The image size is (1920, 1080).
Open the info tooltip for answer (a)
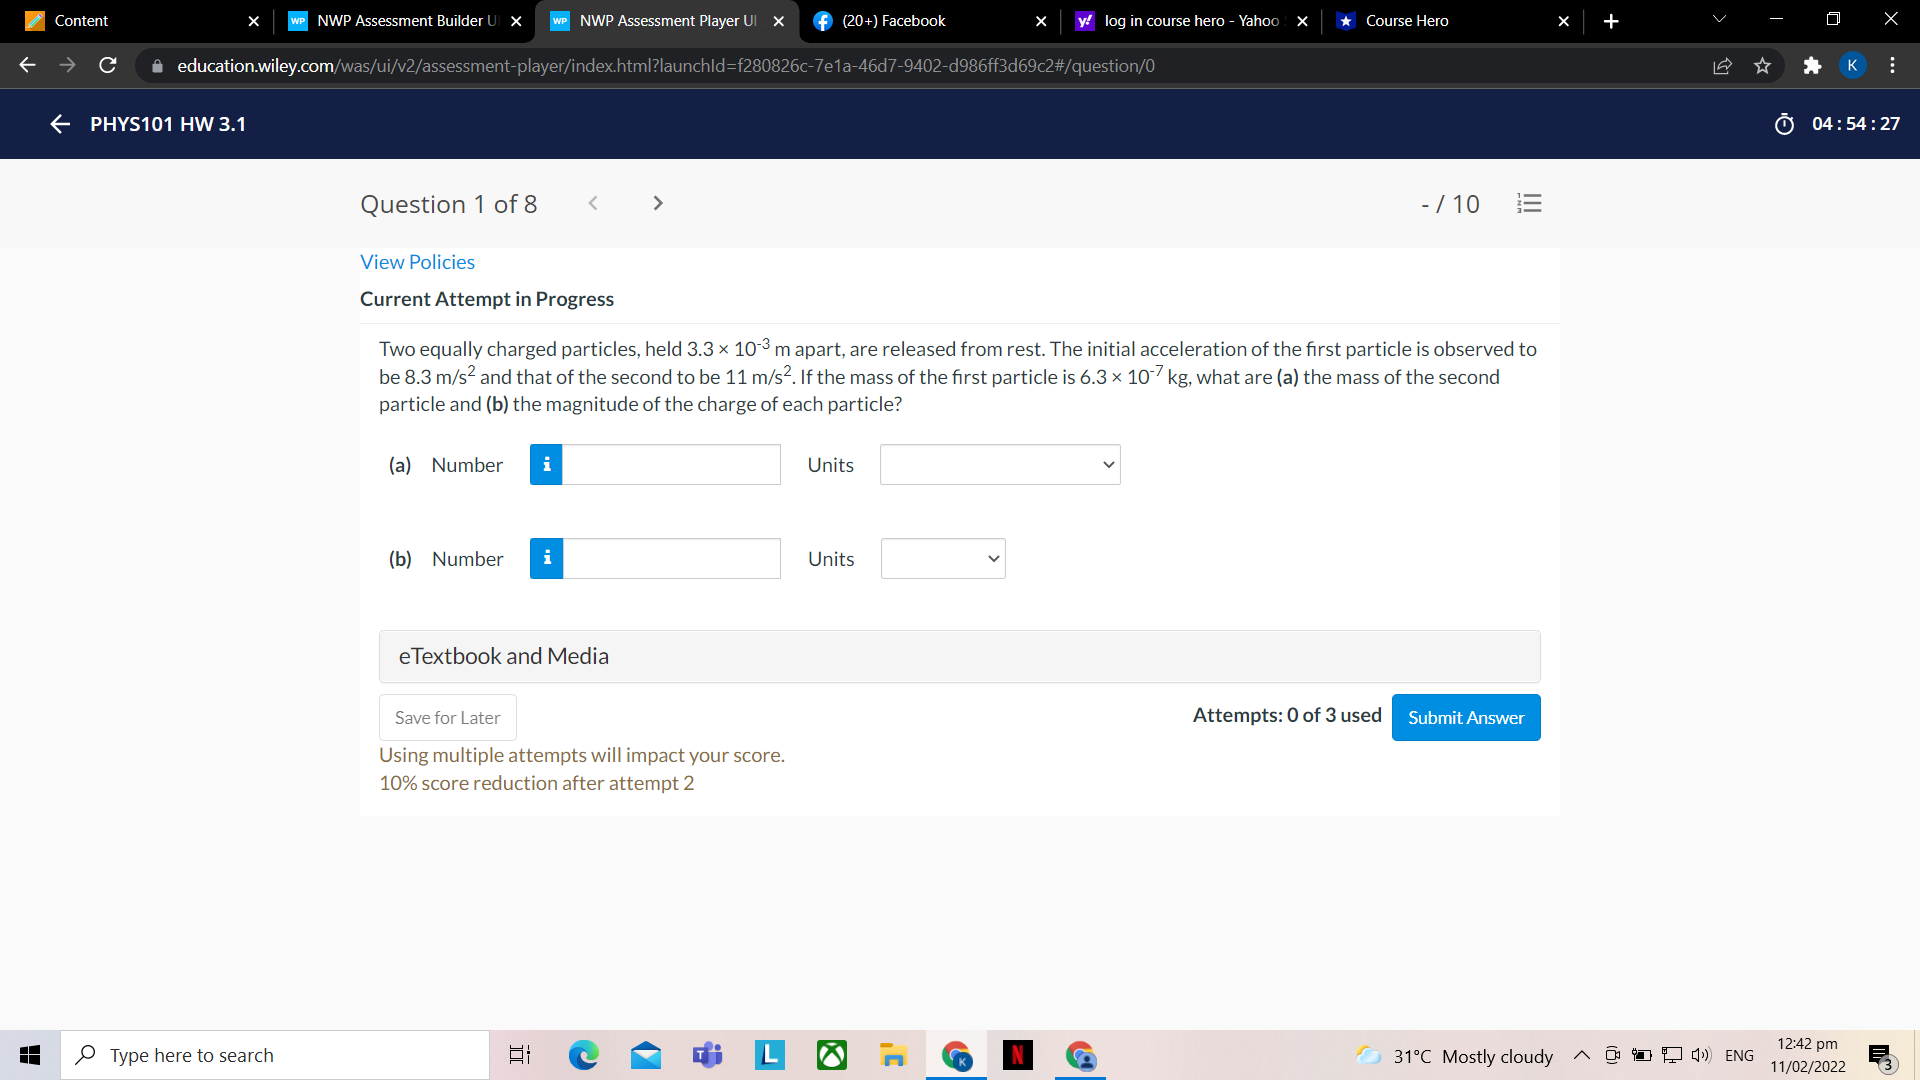(546, 464)
